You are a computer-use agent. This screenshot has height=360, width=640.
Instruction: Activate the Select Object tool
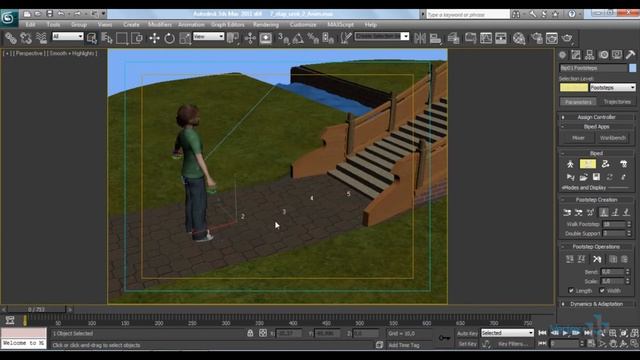(x=92, y=38)
